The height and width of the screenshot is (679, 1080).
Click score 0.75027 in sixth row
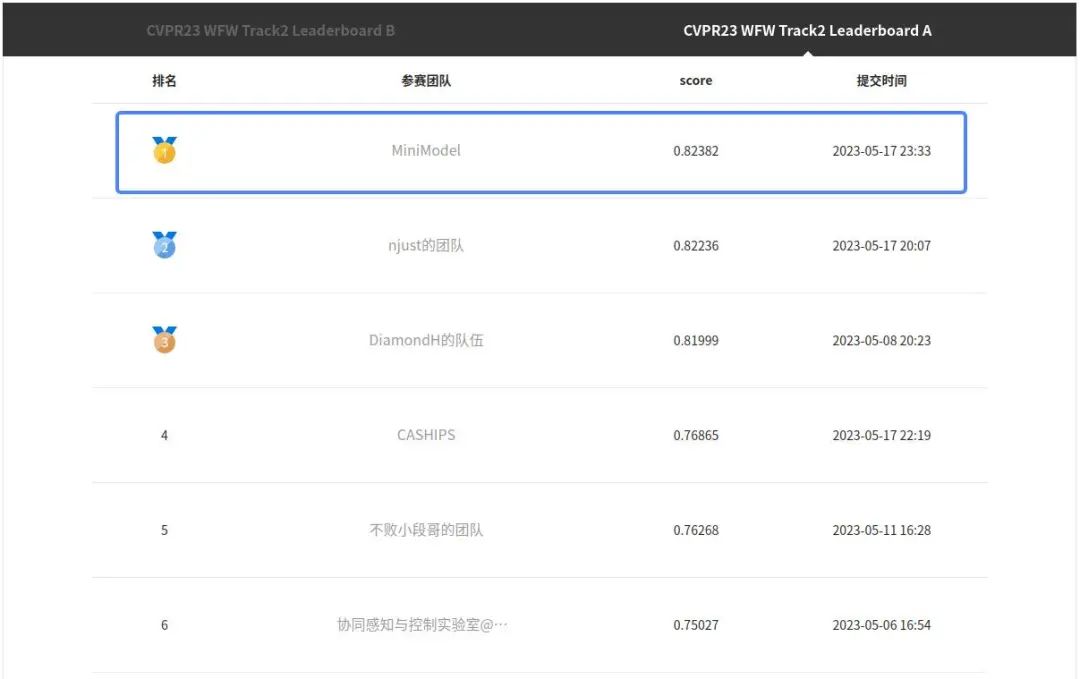696,625
